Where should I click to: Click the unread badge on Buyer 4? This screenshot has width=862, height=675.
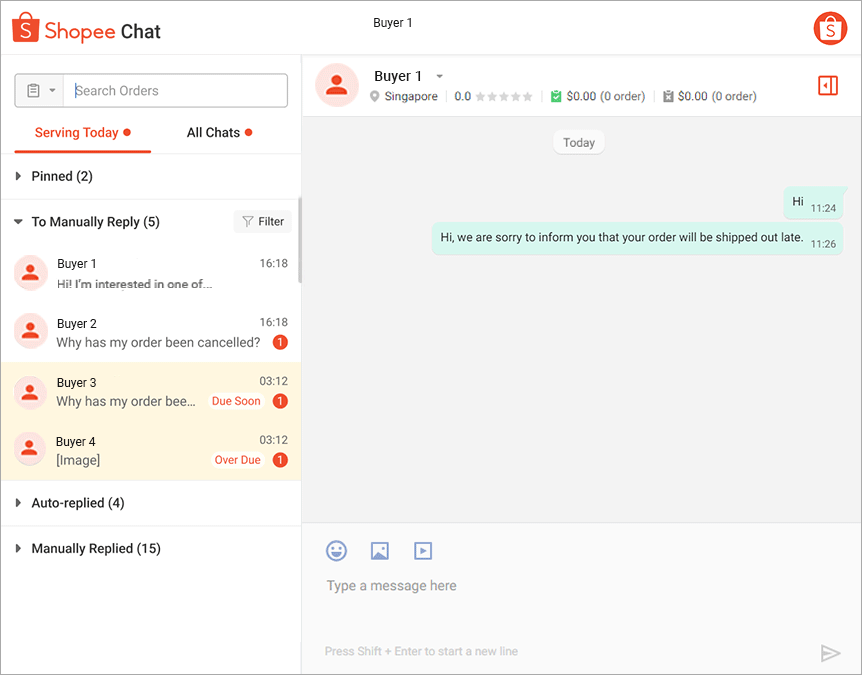pos(280,460)
